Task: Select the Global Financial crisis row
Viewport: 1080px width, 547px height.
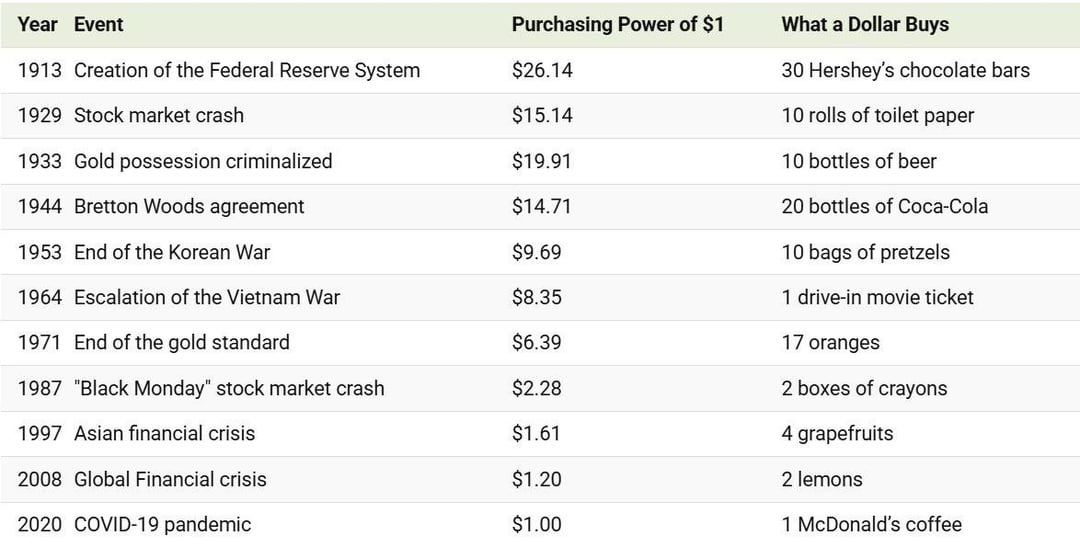Action: pos(540,479)
